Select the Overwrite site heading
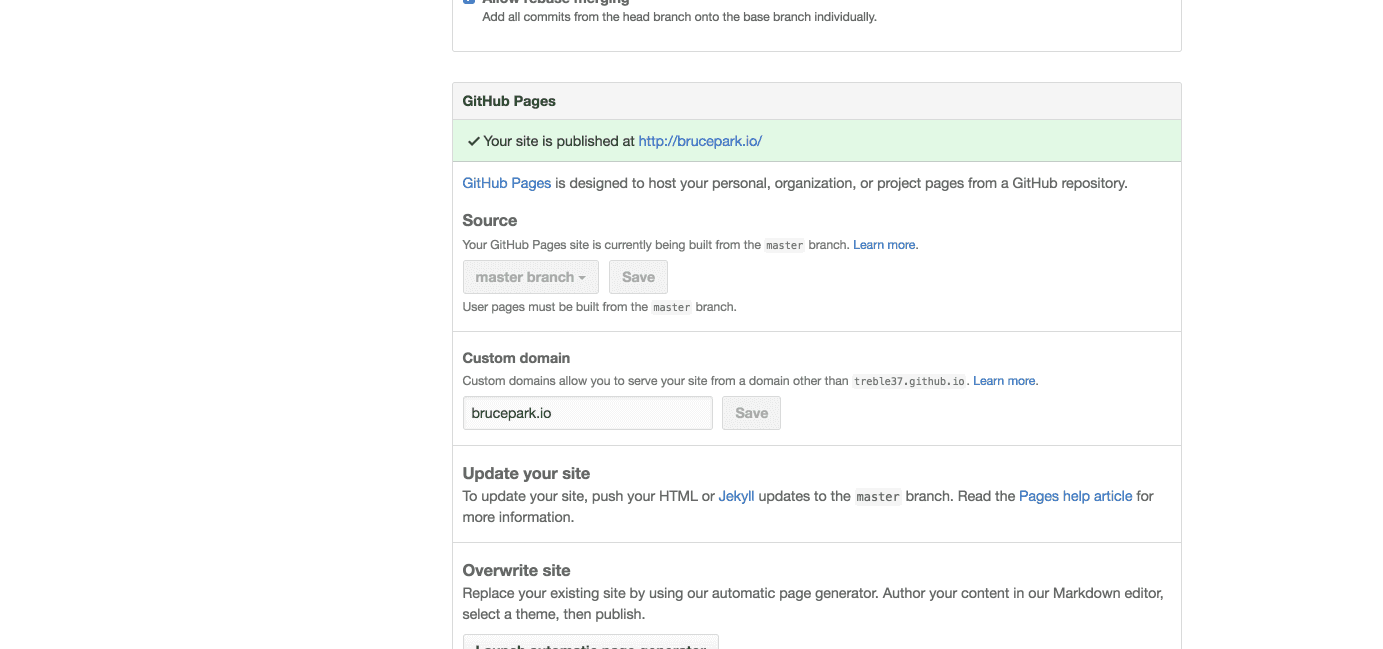Screen dimensions: 1383x649 click(x=516, y=570)
